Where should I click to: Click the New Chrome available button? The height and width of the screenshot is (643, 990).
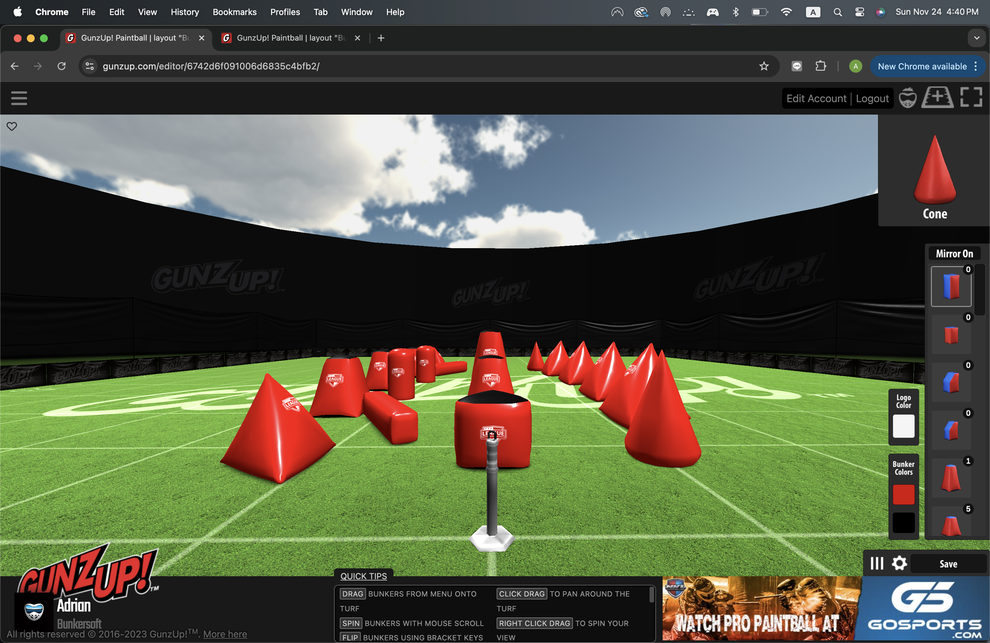[927, 66]
